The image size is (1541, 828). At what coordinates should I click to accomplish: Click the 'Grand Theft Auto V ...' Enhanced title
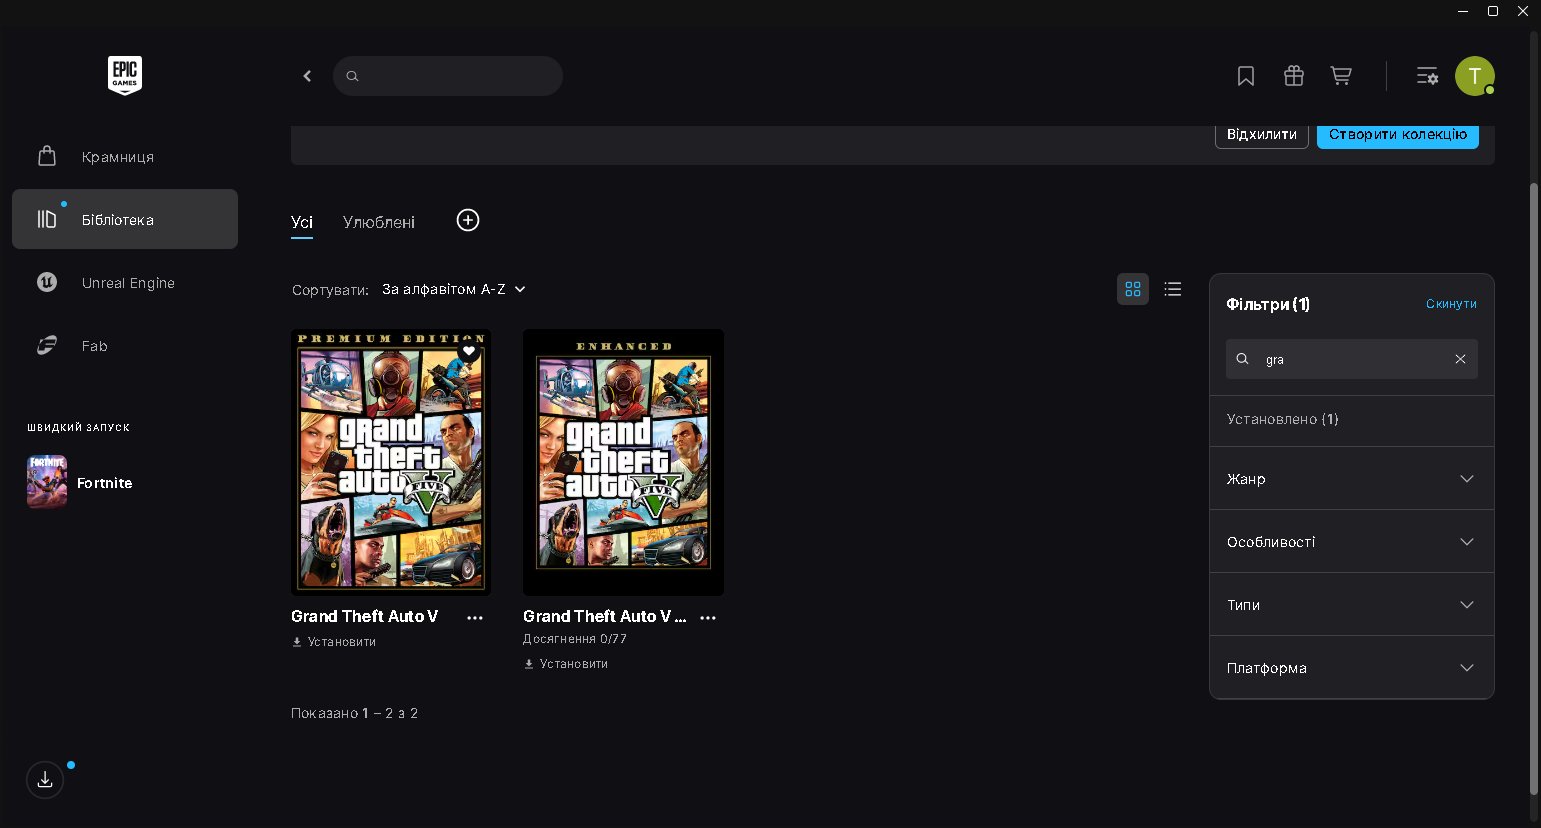click(605, 617)
